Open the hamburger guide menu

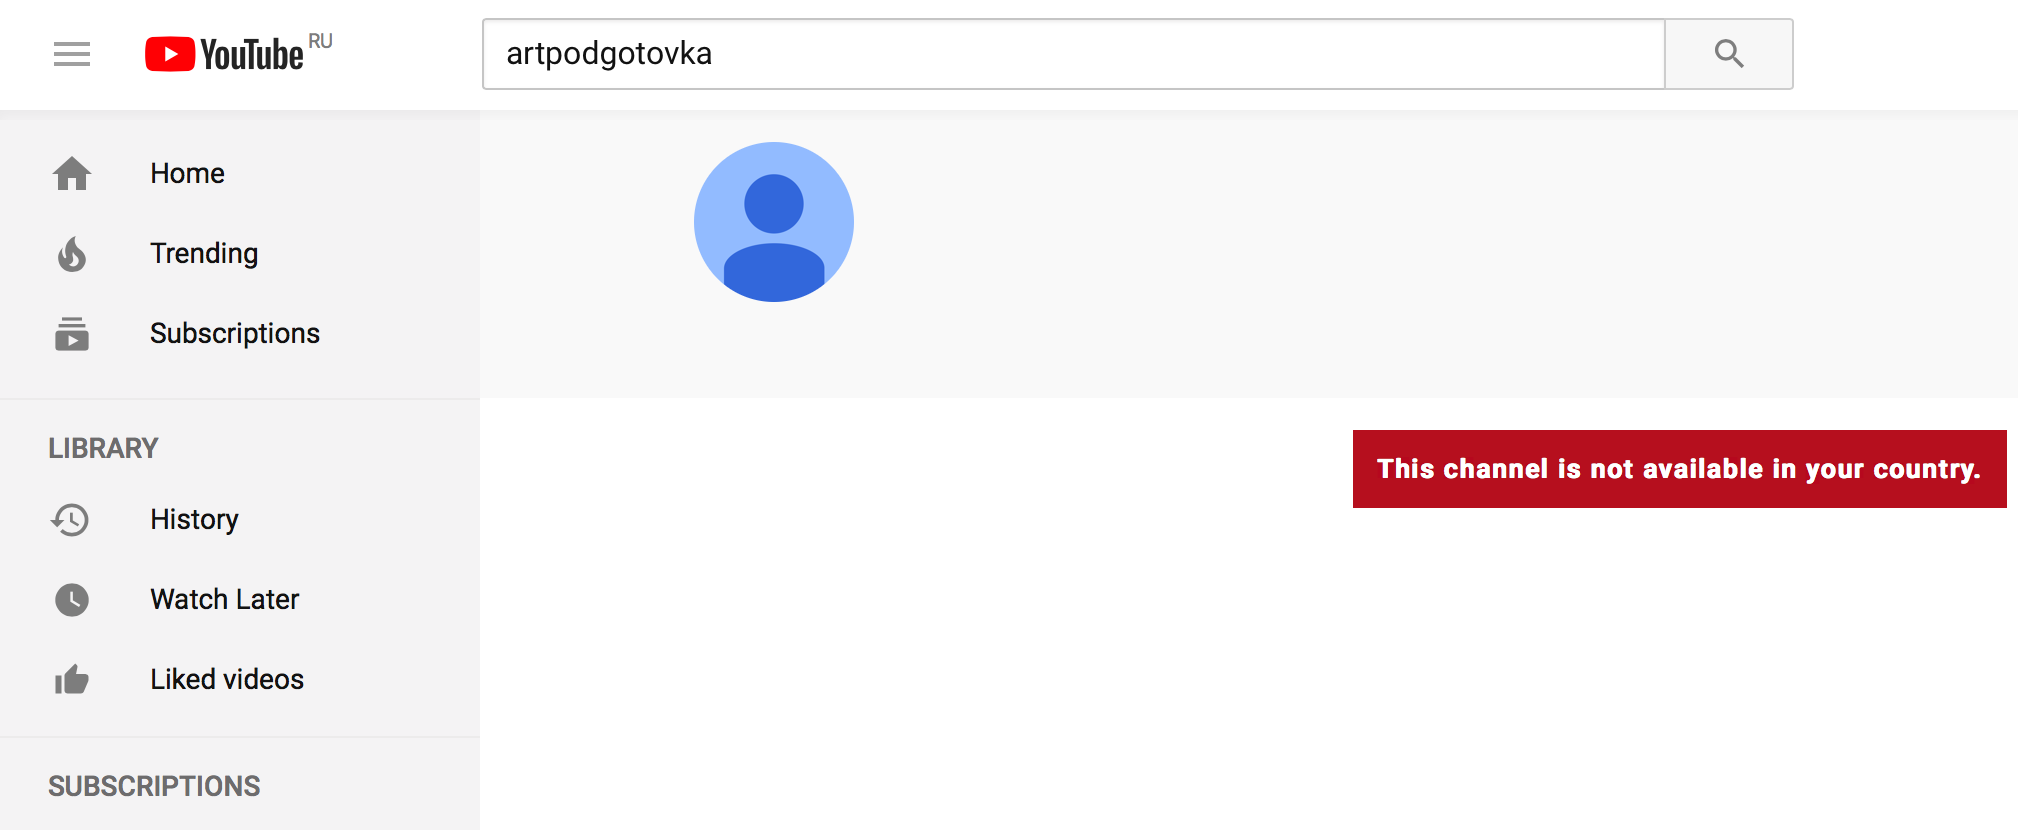[72, 54]
